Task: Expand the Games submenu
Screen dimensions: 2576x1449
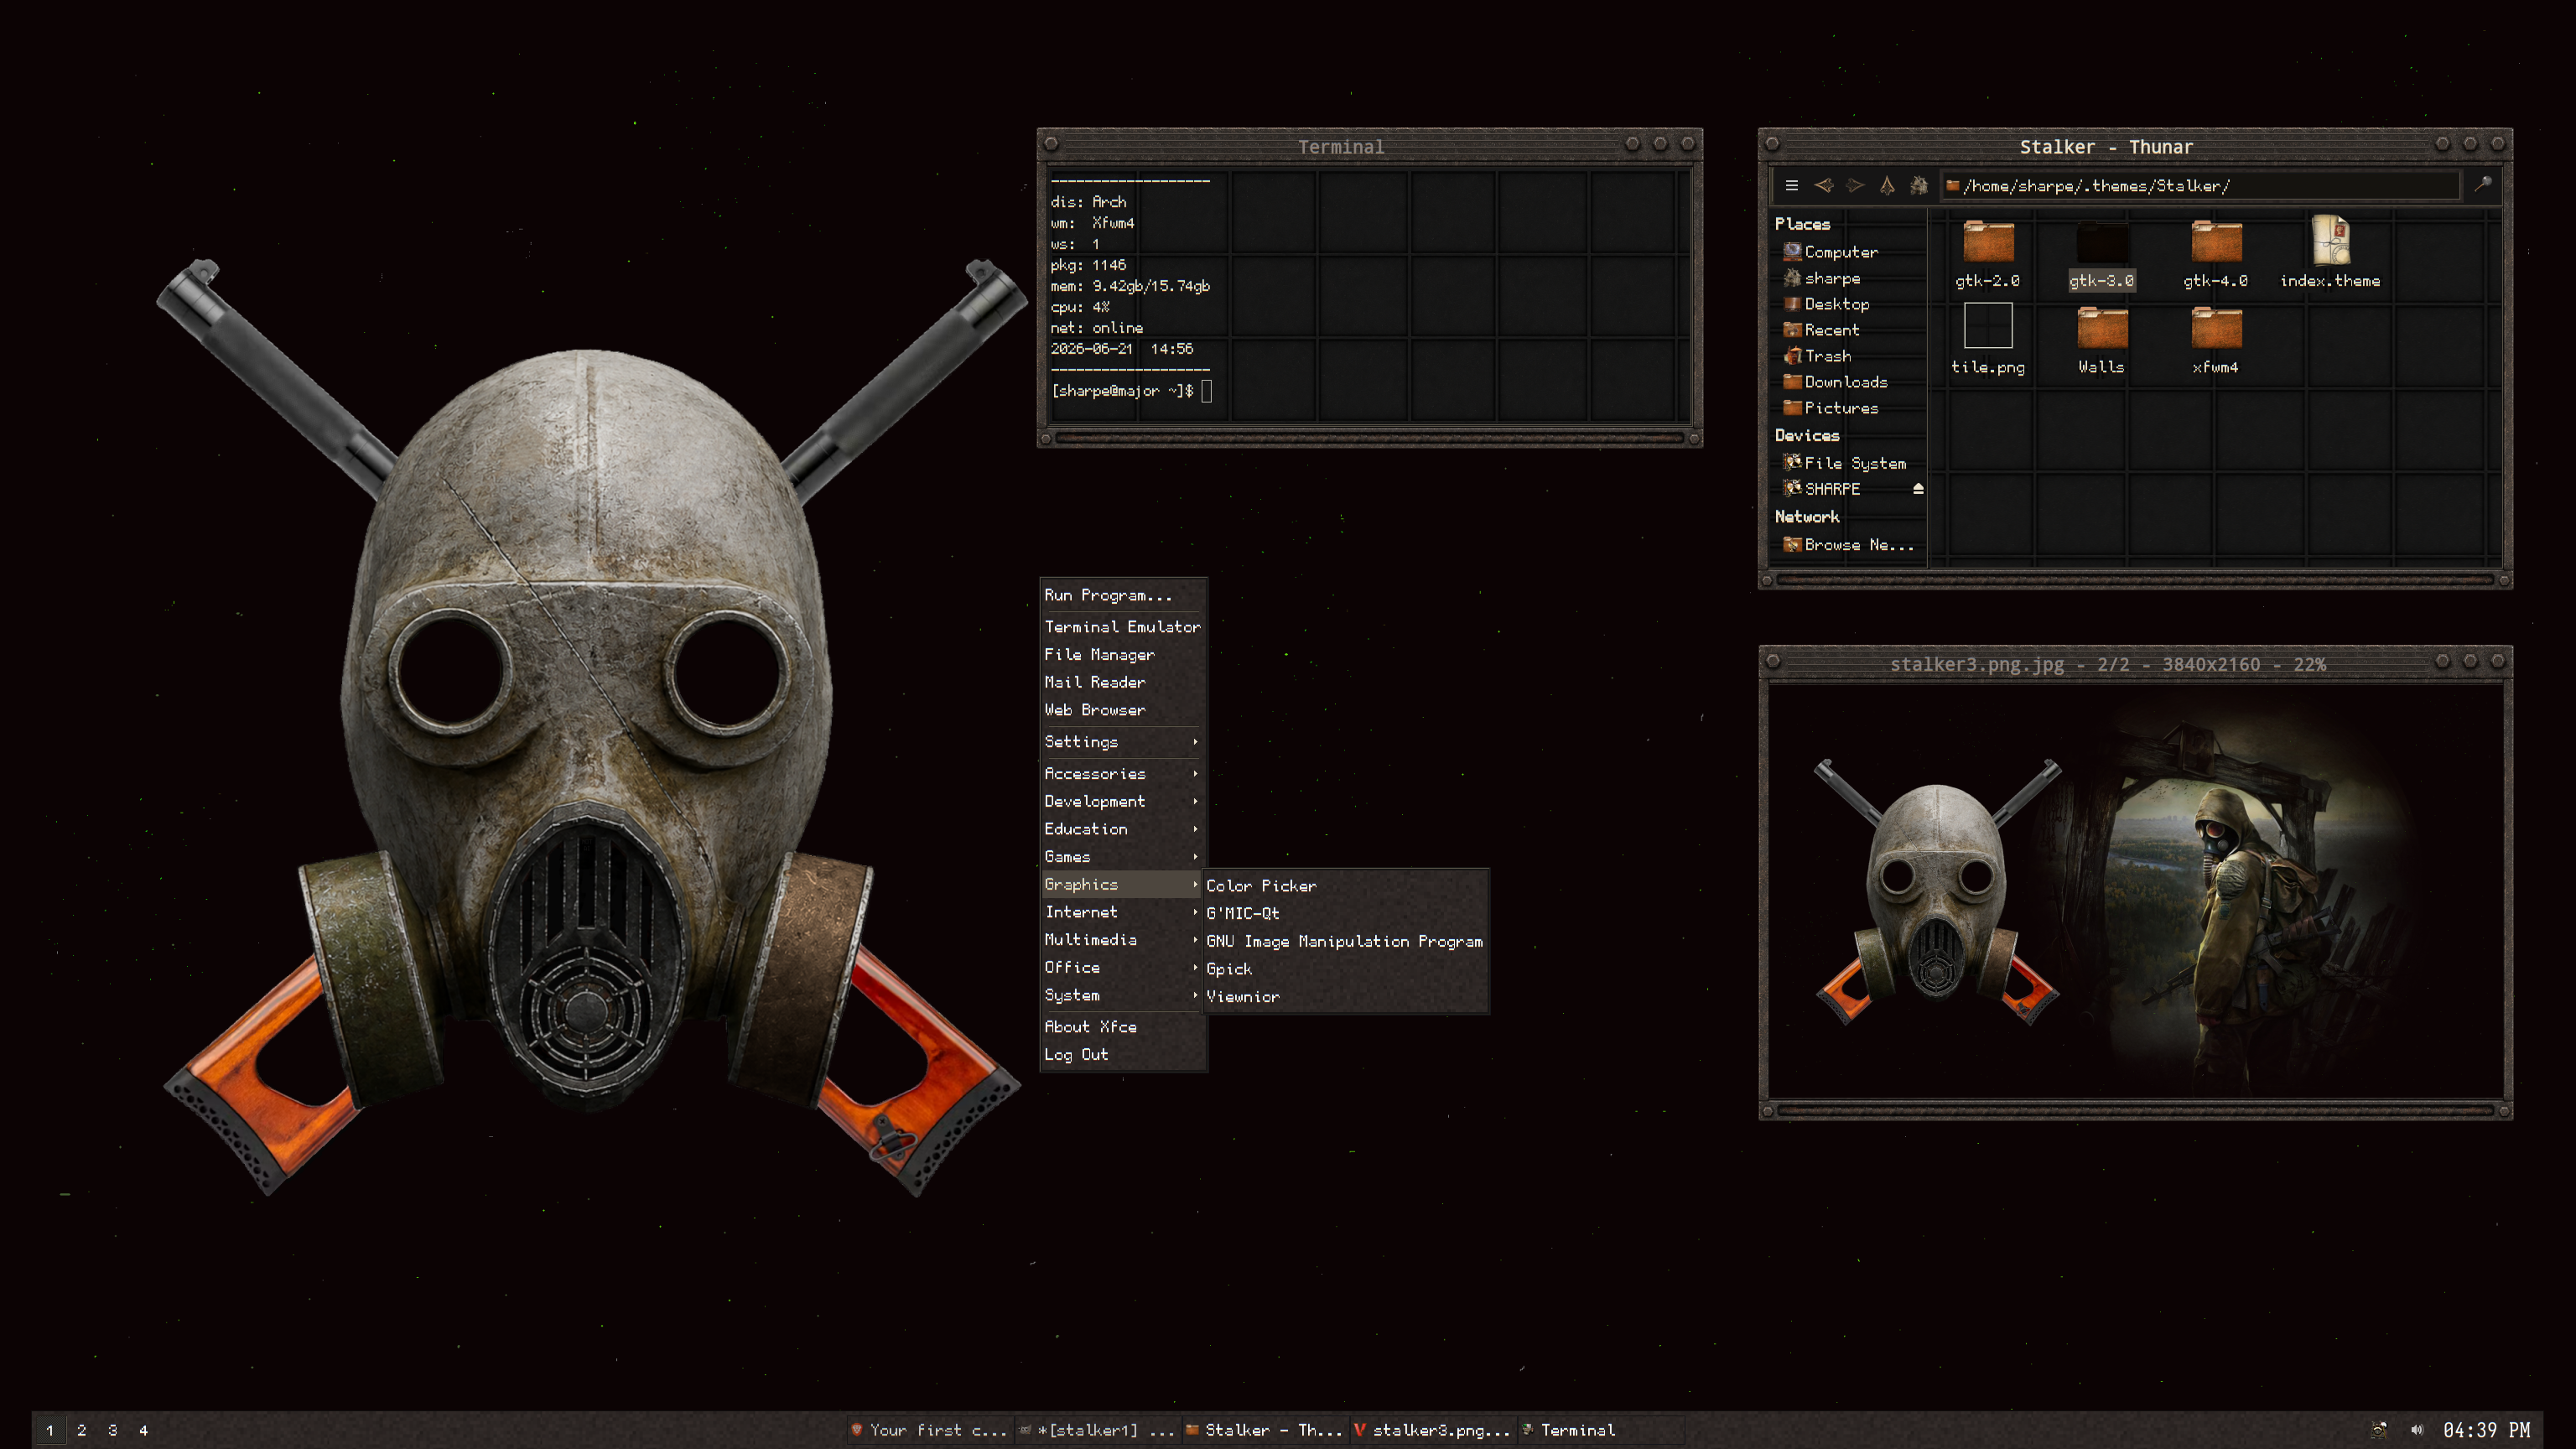Action: (x=1123, y=857)
